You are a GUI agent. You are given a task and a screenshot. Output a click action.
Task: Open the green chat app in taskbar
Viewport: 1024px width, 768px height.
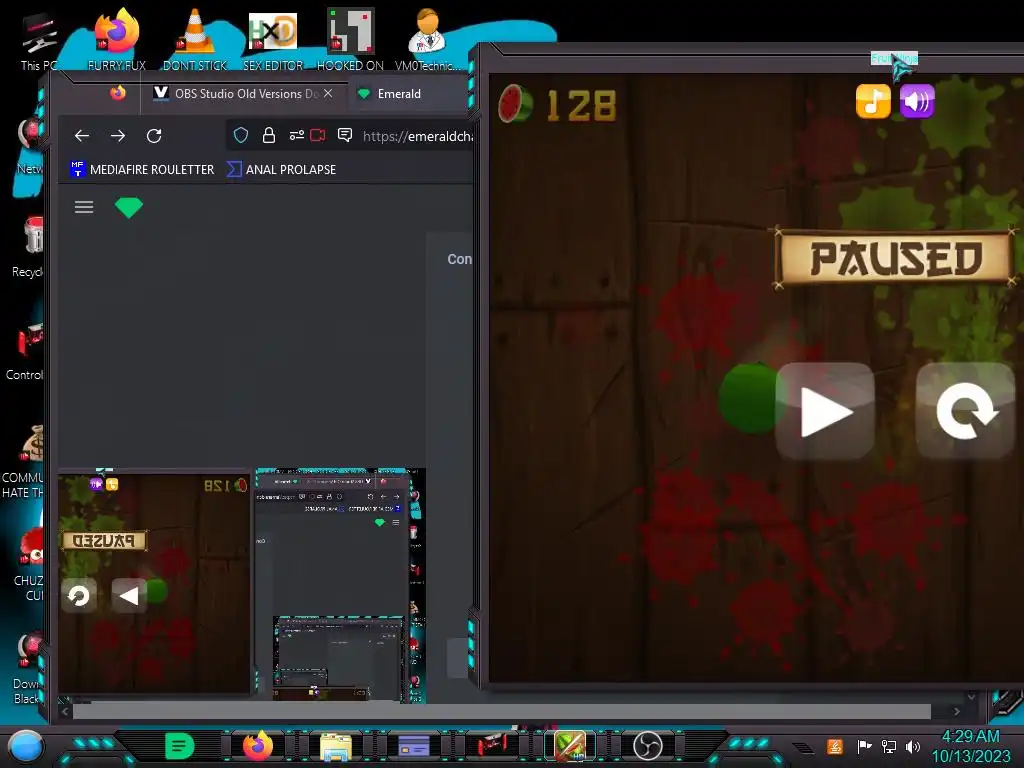pos(180,746)
